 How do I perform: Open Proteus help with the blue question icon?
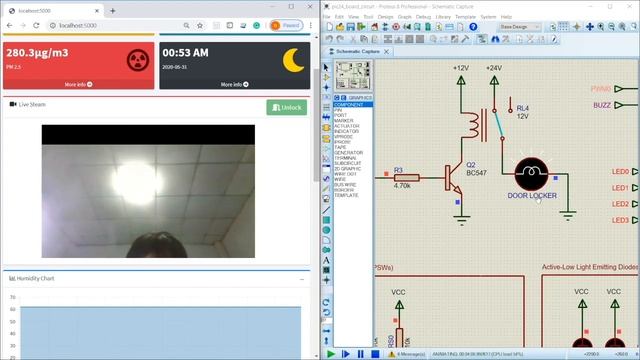point(473,27)
